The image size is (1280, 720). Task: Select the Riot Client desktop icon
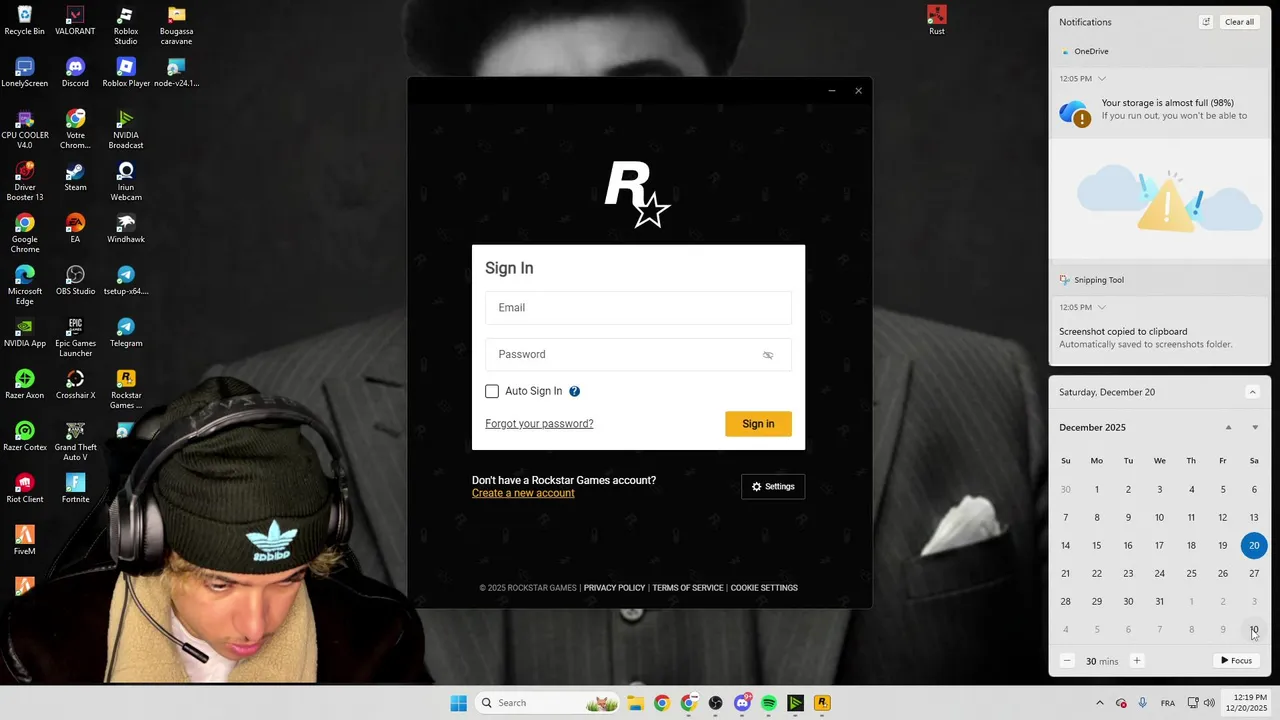click(x=25, y=489)
